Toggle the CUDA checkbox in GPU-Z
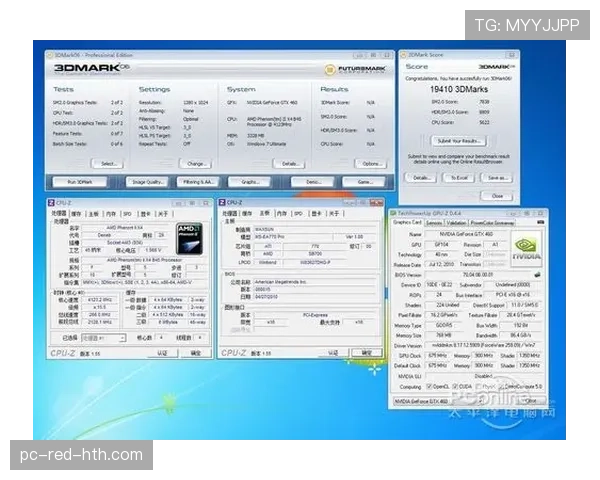Image resolution: width=600 pixels, height=480 pixels. pyautogui.click(x=455, y=386)
